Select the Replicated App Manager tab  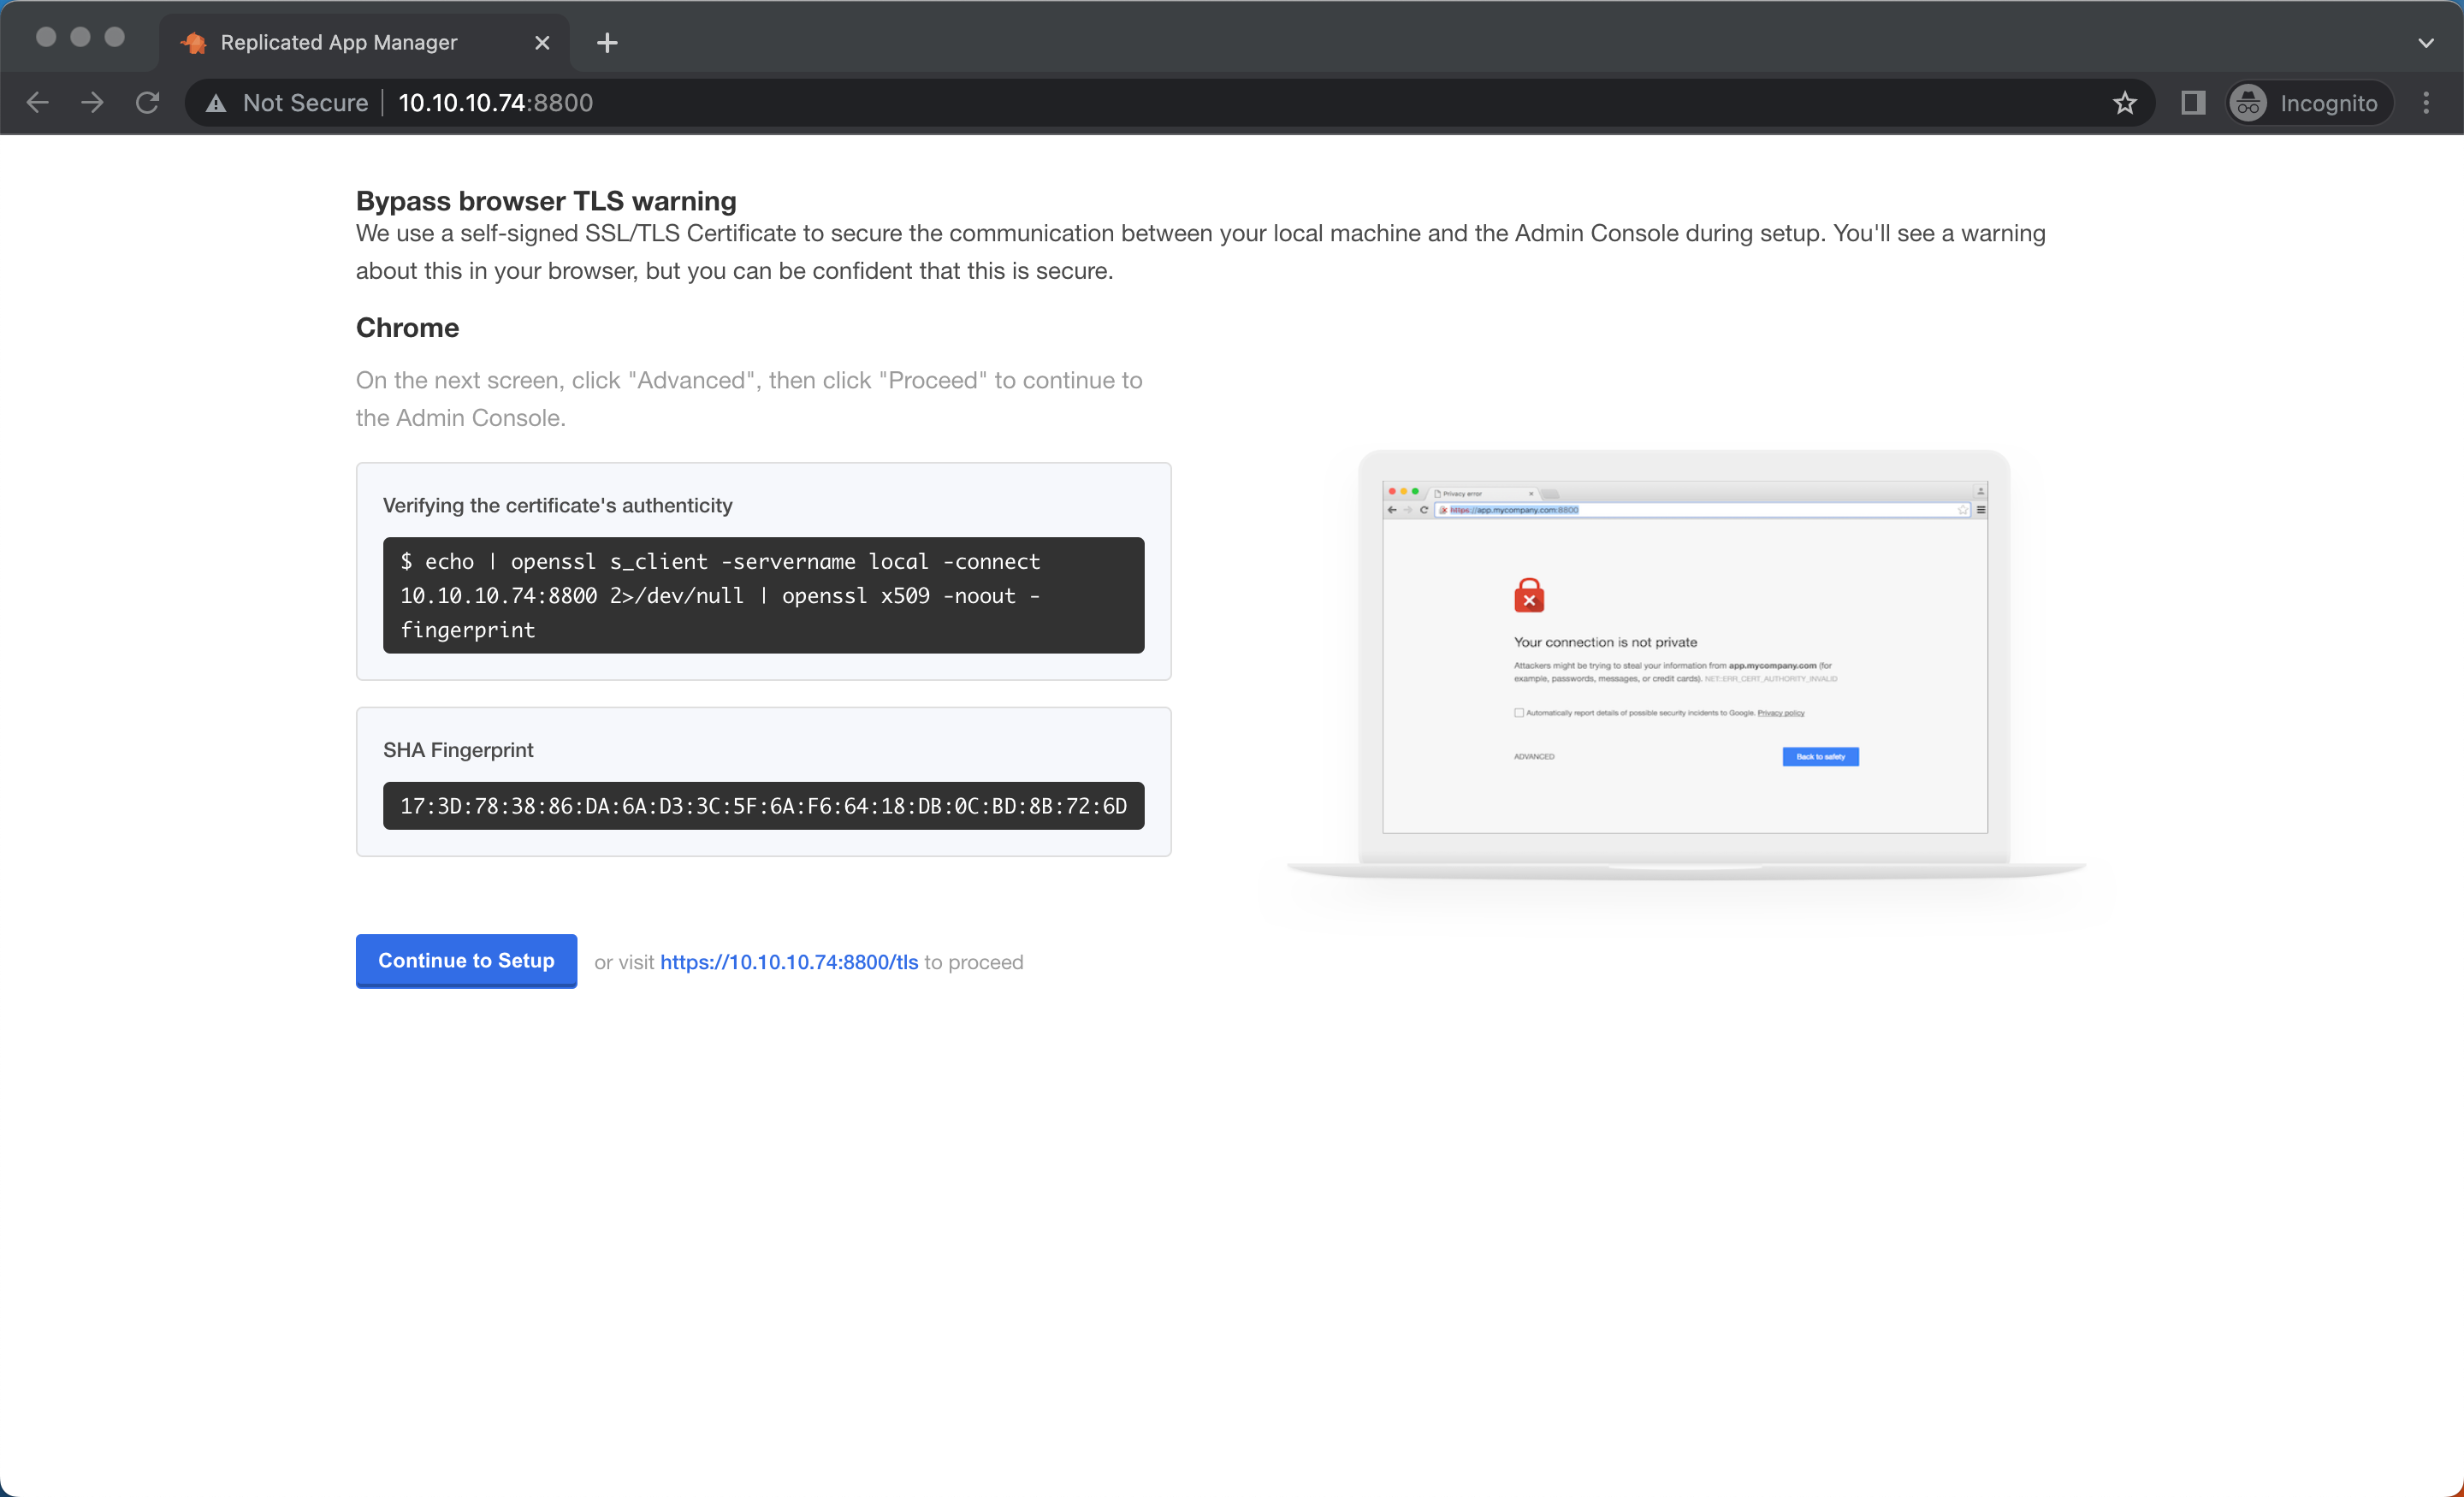pyautogui.click(x=337, y=42)
